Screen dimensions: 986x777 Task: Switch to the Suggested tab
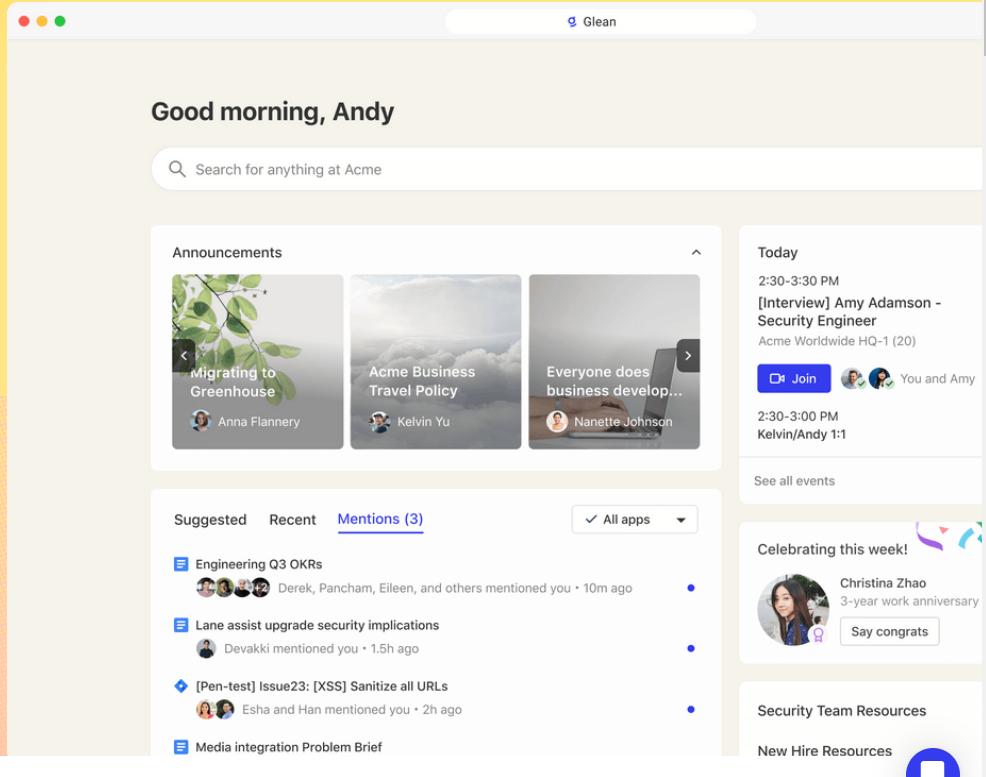pyautogui.click(x=210, y=520)
